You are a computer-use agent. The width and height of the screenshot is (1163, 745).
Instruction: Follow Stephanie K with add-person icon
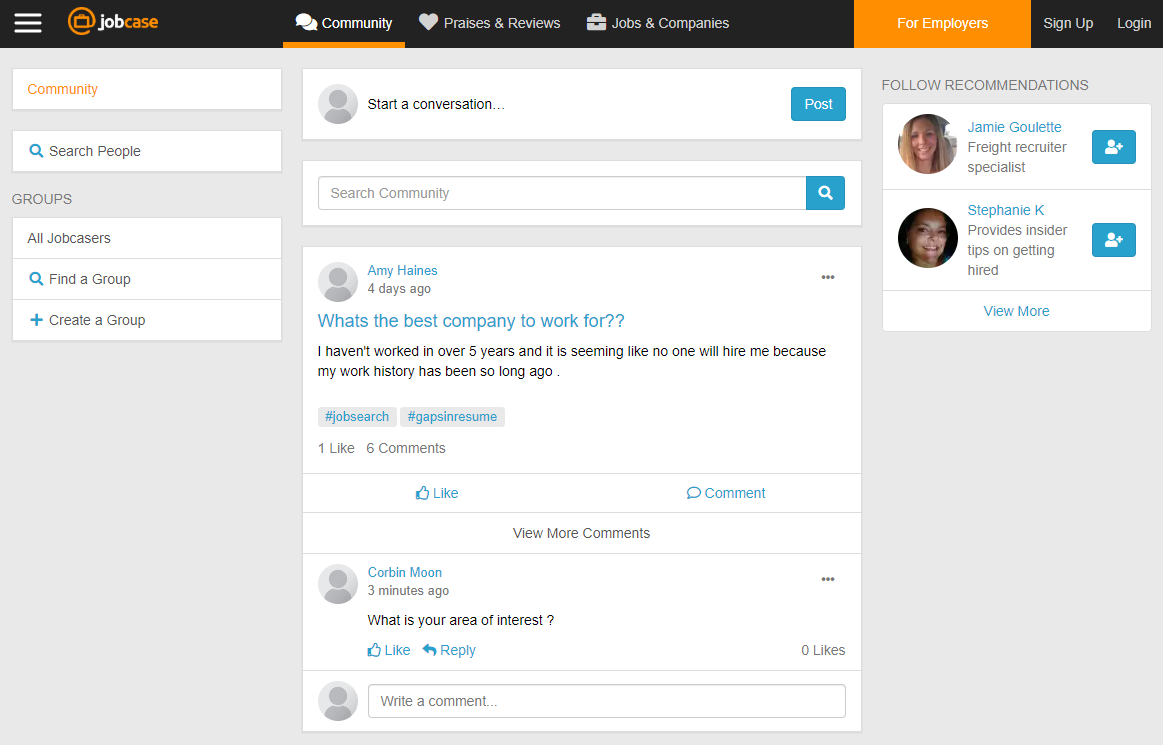[1113, 240]
